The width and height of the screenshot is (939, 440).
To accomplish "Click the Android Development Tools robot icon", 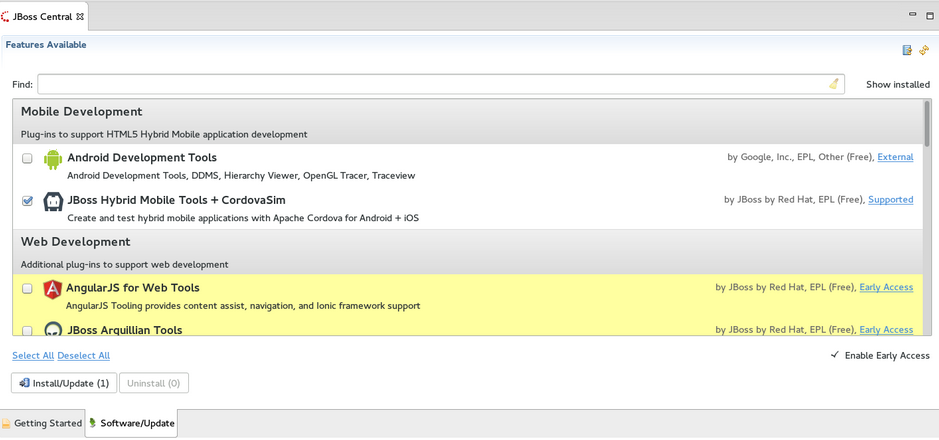I will [53, 159].
